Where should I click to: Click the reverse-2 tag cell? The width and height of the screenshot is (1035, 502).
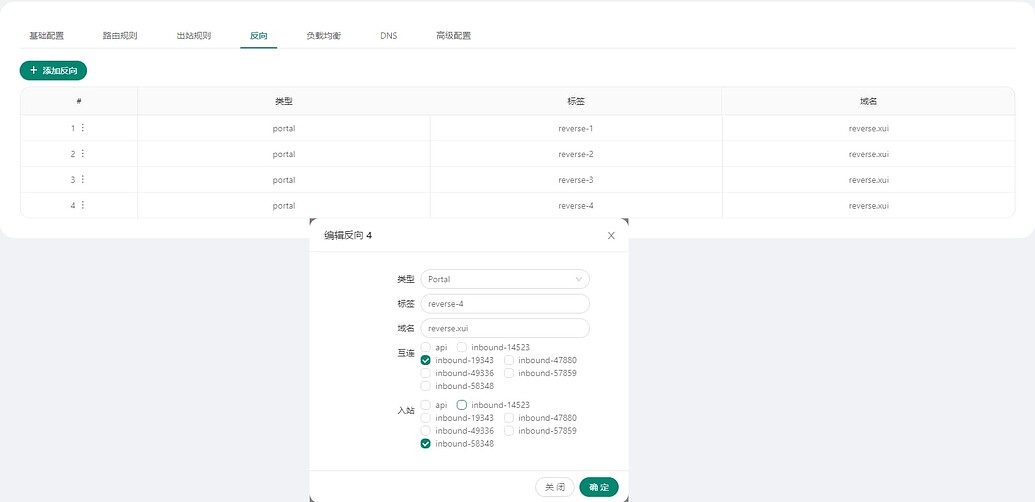576,154
